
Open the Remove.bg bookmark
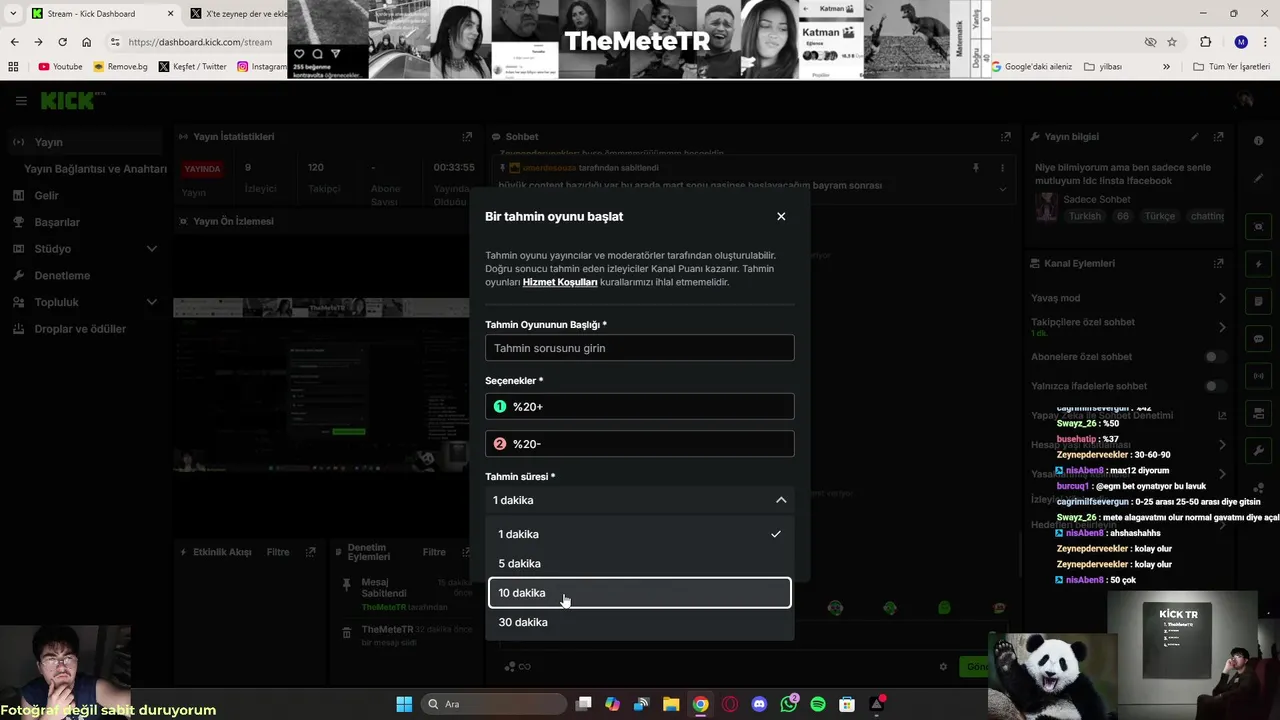point(120,67)
